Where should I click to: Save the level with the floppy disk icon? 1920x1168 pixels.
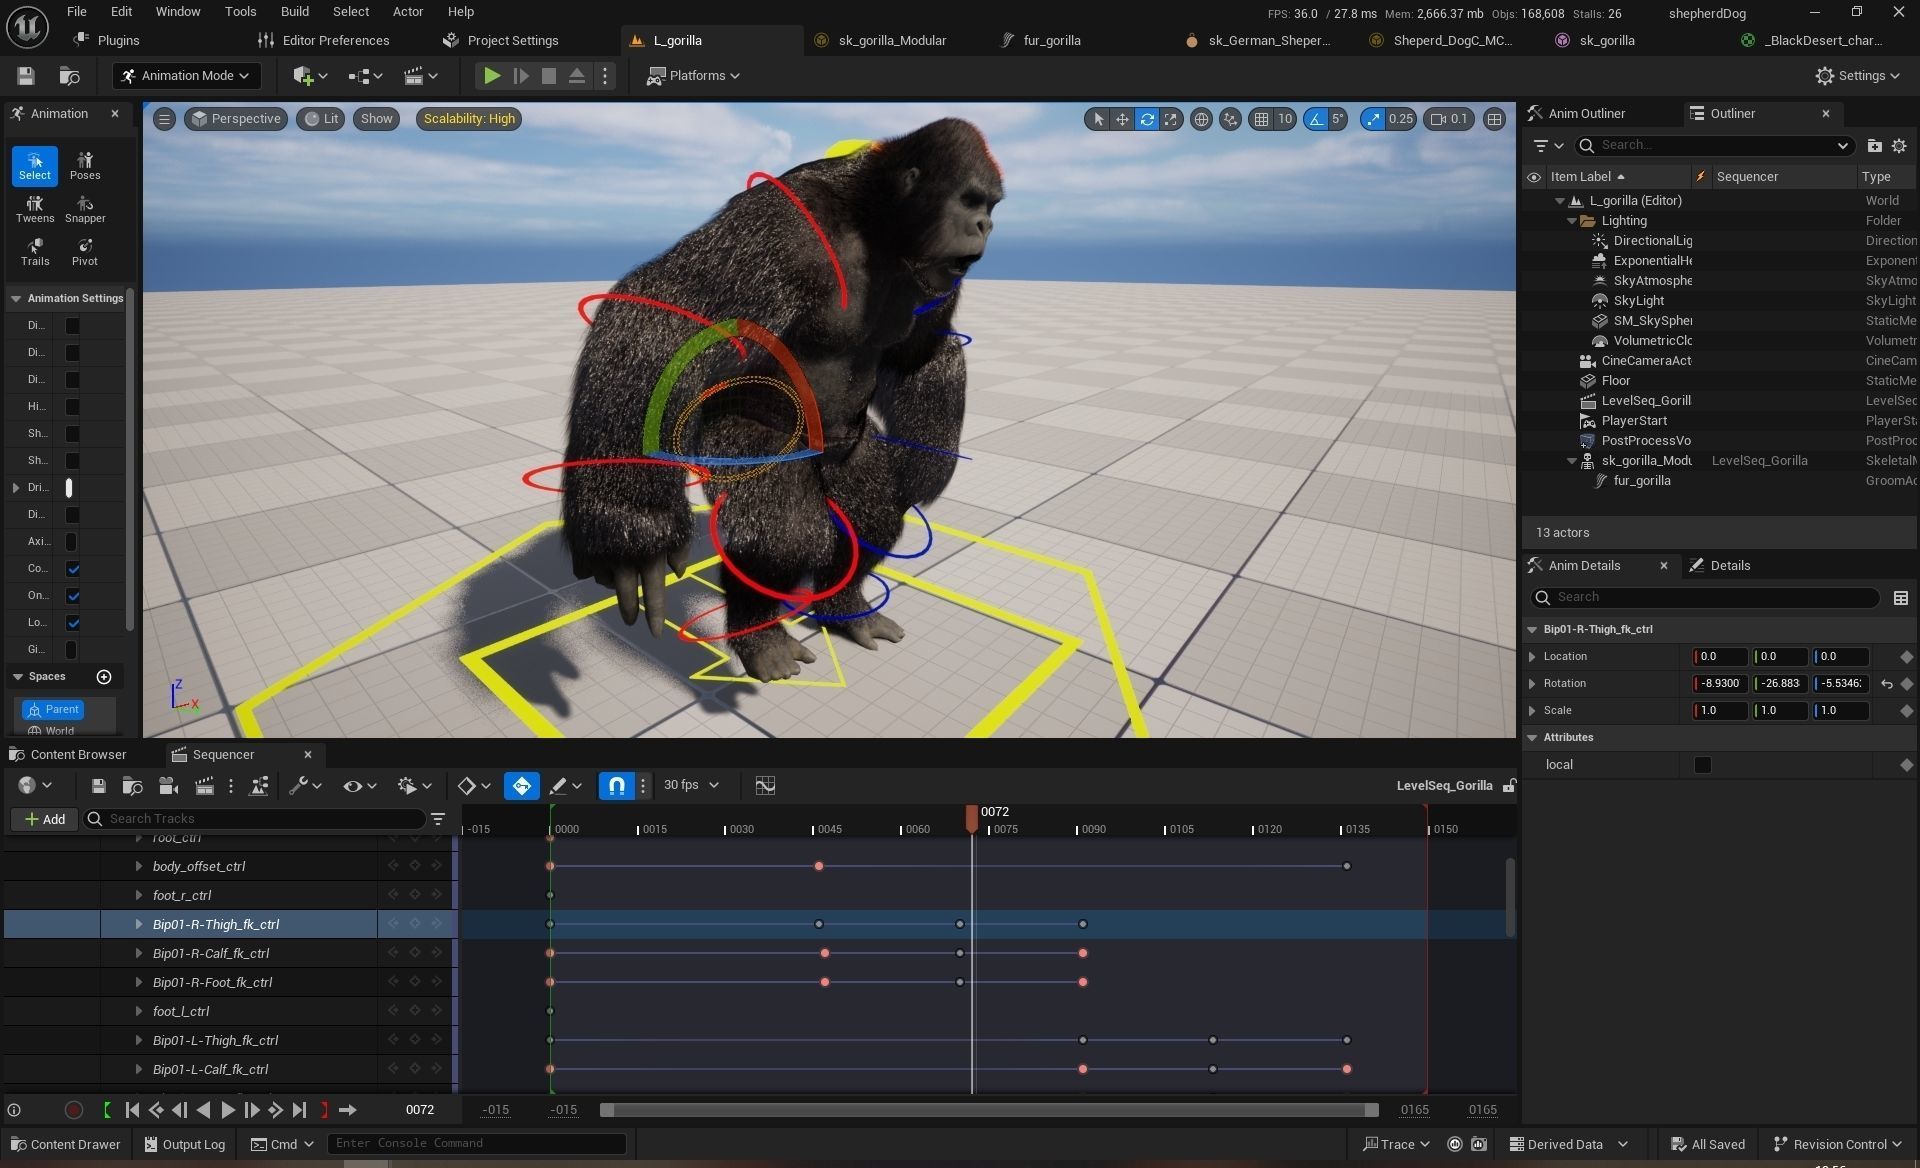pyautogui.click(x=26, y=76)
